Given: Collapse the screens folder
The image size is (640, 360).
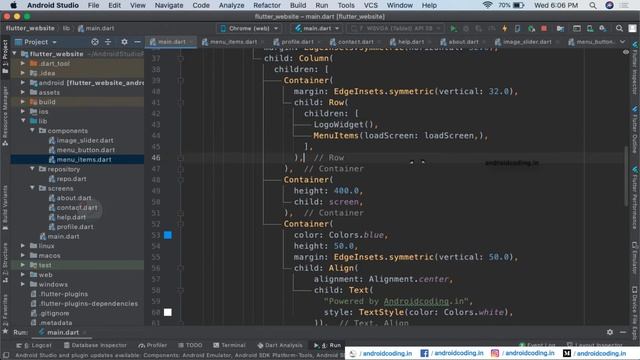Looking at the screenshot, I should pyautogui.click(x=32, y=188).
